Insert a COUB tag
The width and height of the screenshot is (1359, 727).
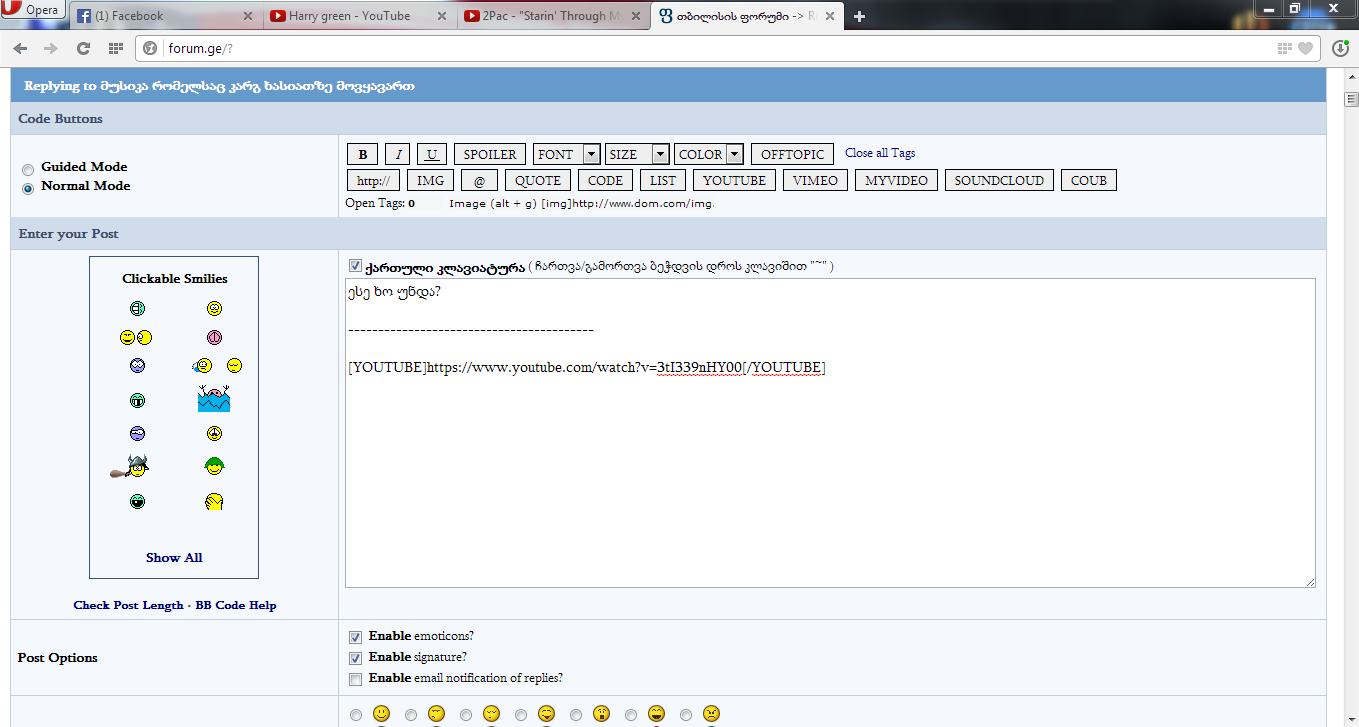coord(1089,181)
